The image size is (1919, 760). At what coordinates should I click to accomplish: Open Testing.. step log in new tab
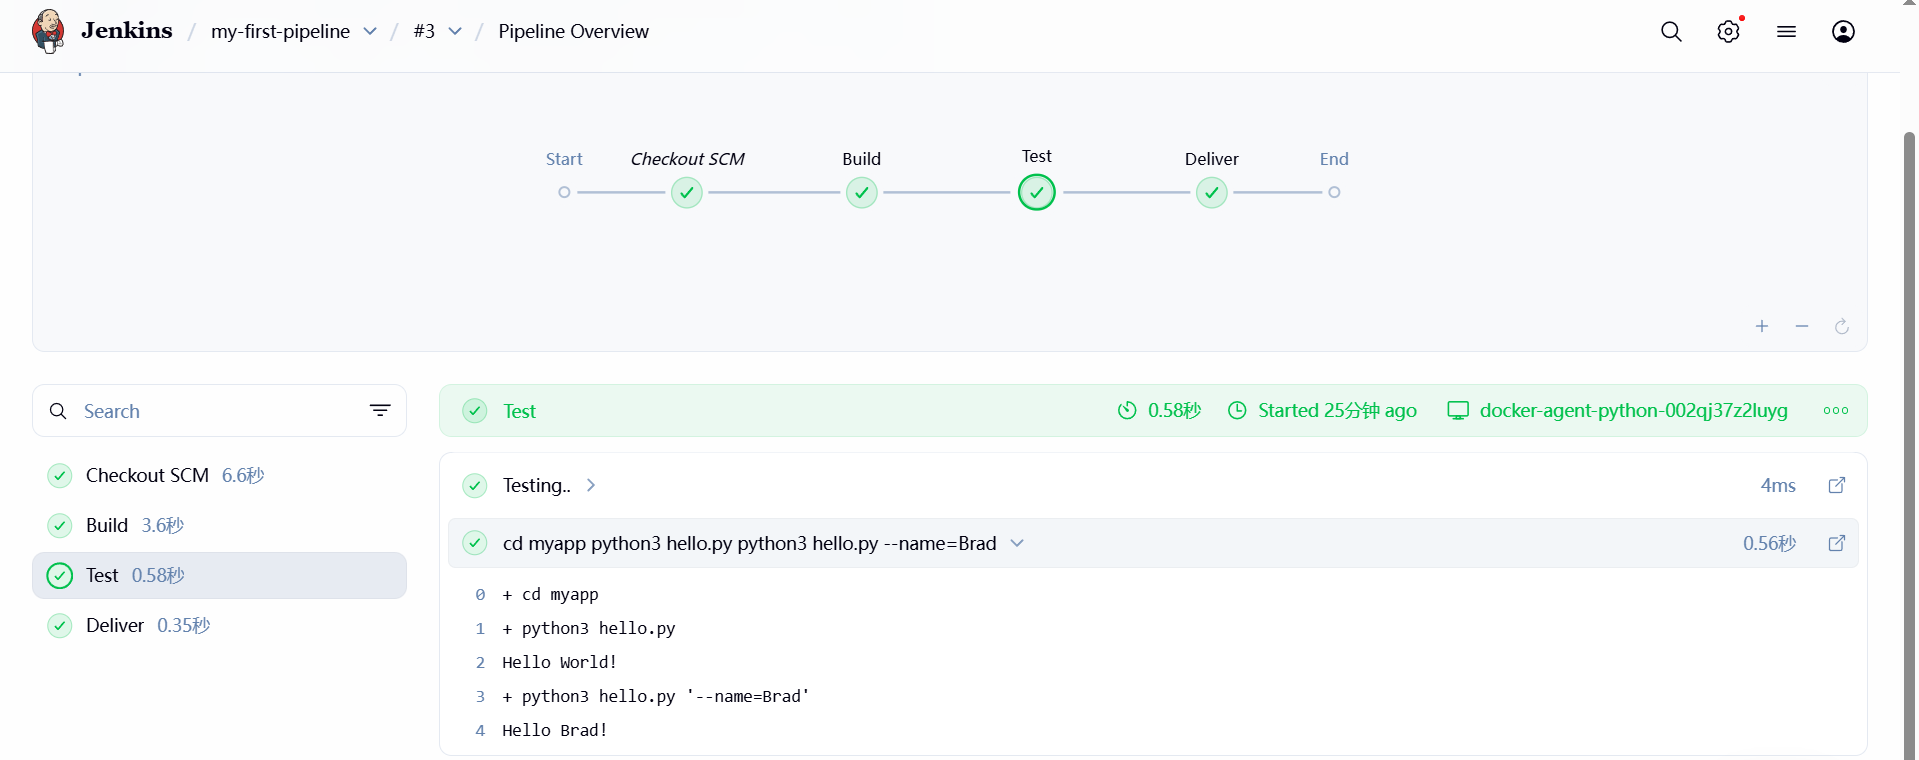[1837, 485]
